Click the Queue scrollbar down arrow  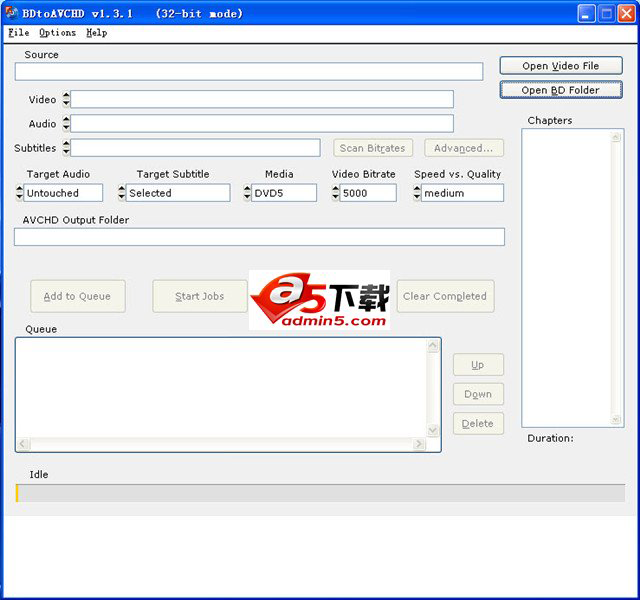433,430
